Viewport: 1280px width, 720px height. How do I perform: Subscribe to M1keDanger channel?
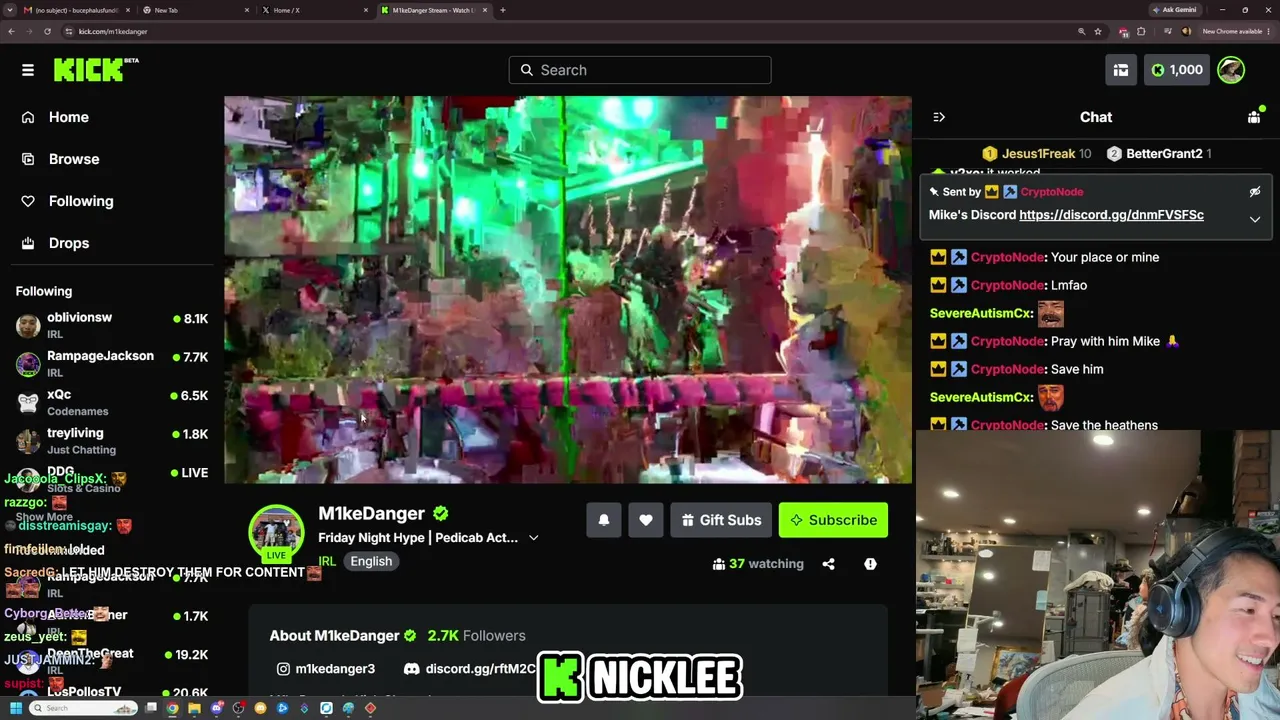833,520
